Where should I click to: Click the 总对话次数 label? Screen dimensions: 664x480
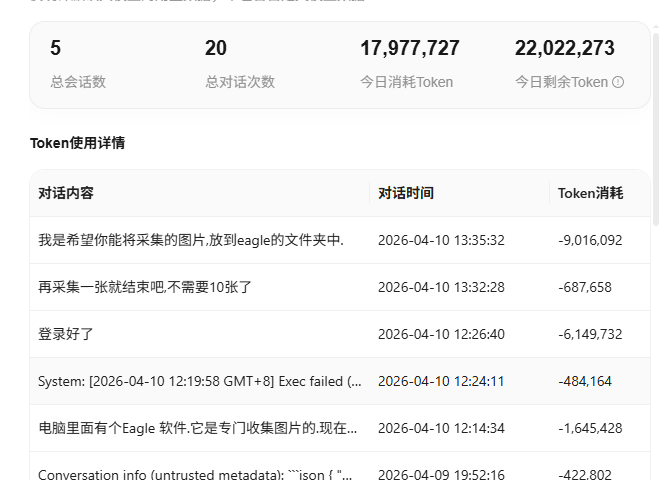pos(240,82)
